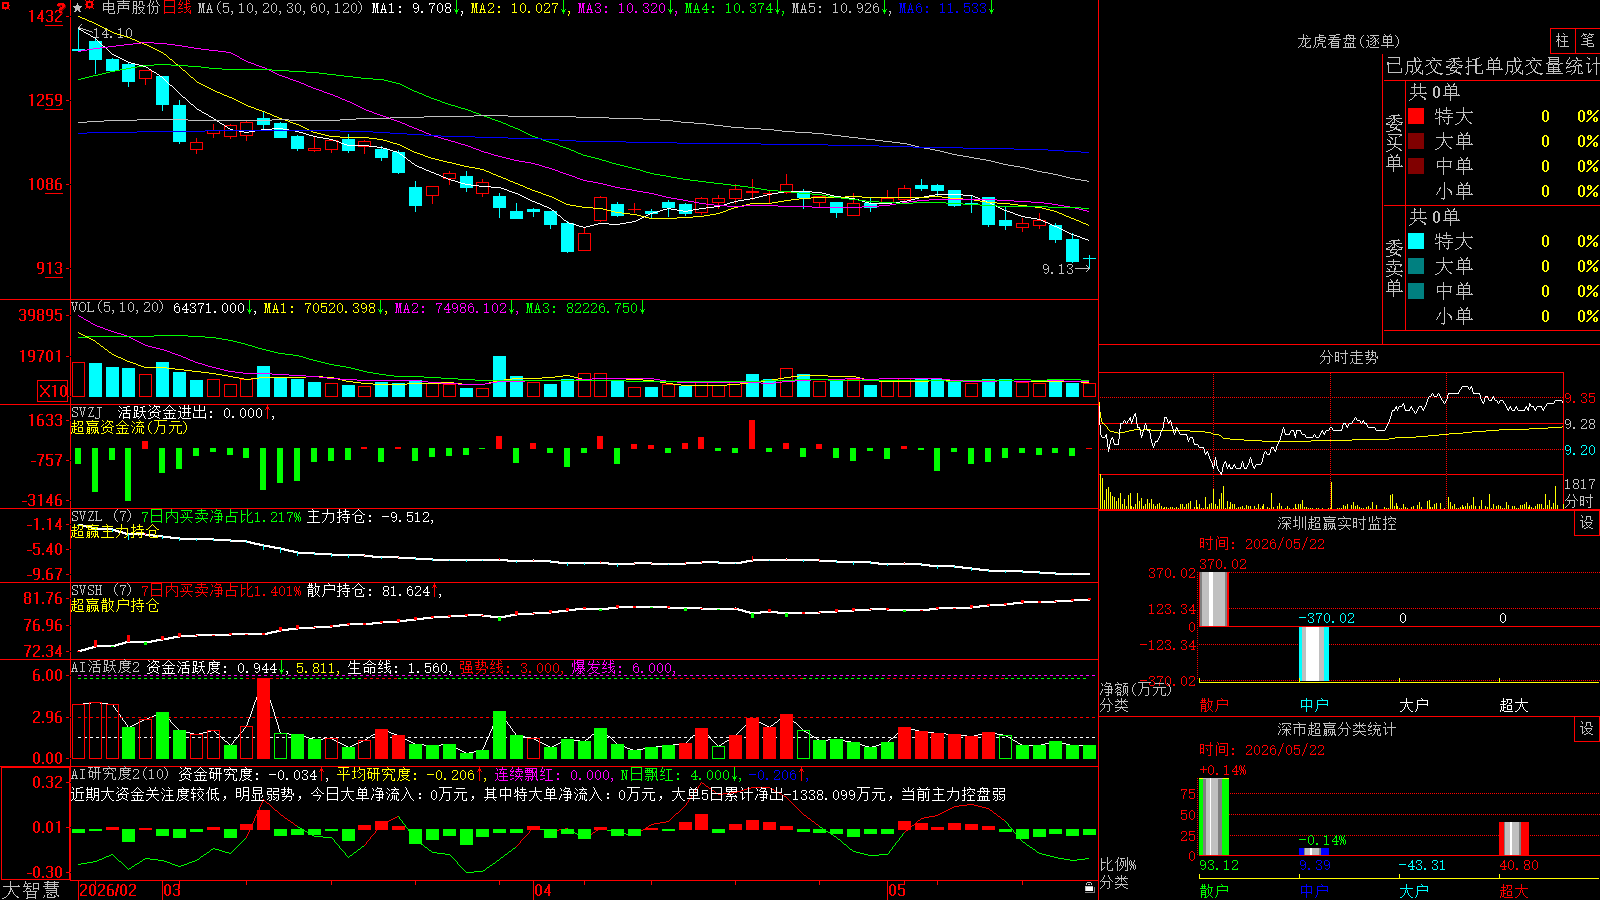The width and height of the screenshot is (1600, 900).
Task: Switch to 笔 tick view
Action: point(1587,41)
